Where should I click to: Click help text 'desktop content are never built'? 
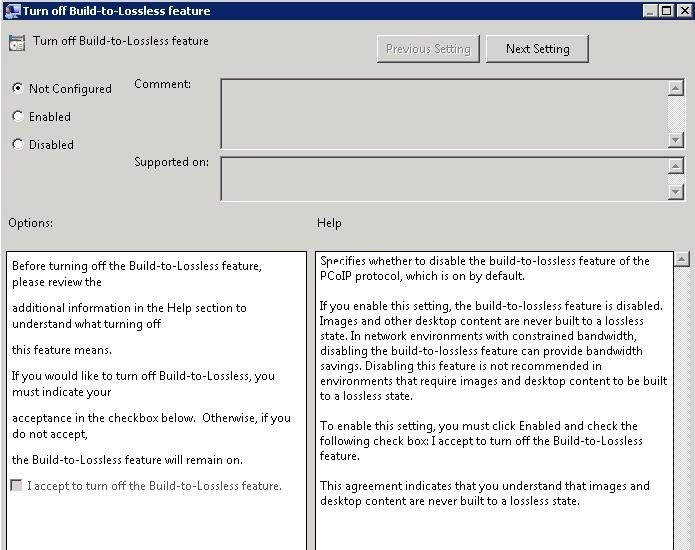pos(402,501)
